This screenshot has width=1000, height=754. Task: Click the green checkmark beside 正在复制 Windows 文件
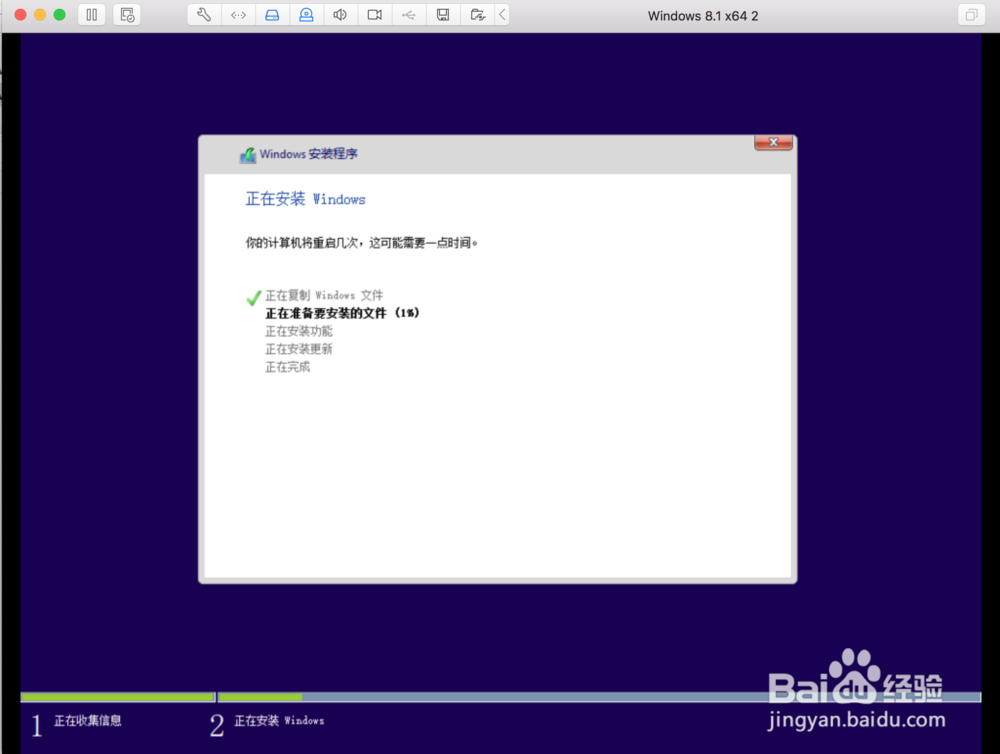(253, 297)
